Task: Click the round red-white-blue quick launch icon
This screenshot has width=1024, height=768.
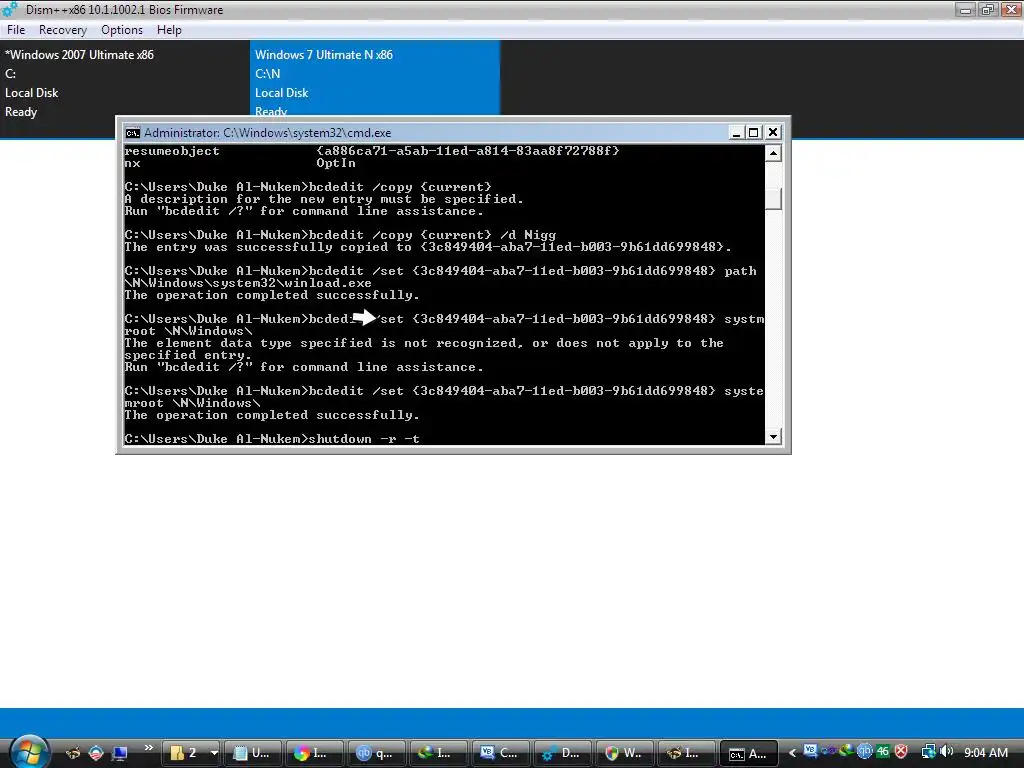Action: click(96, 753)
